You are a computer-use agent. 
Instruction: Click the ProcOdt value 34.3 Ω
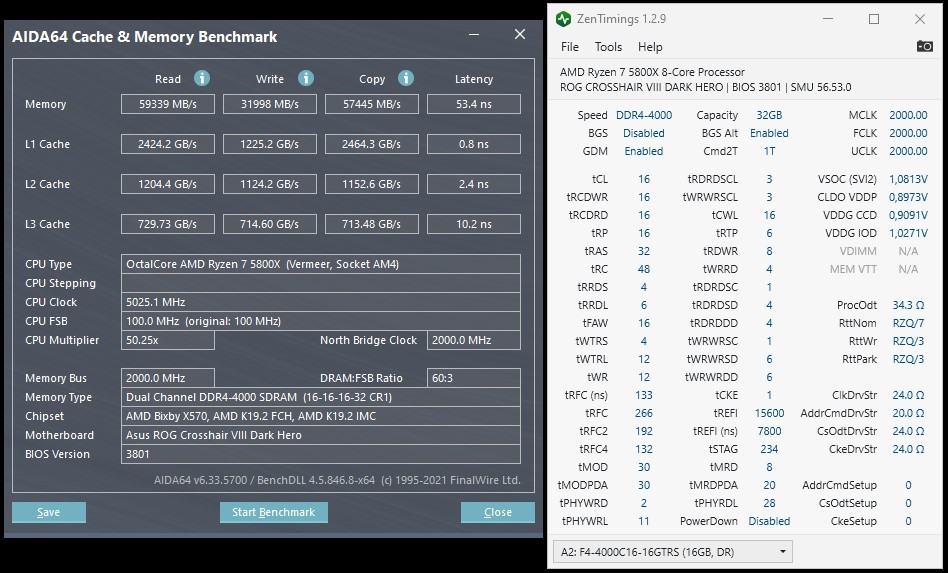pos(908,305)
